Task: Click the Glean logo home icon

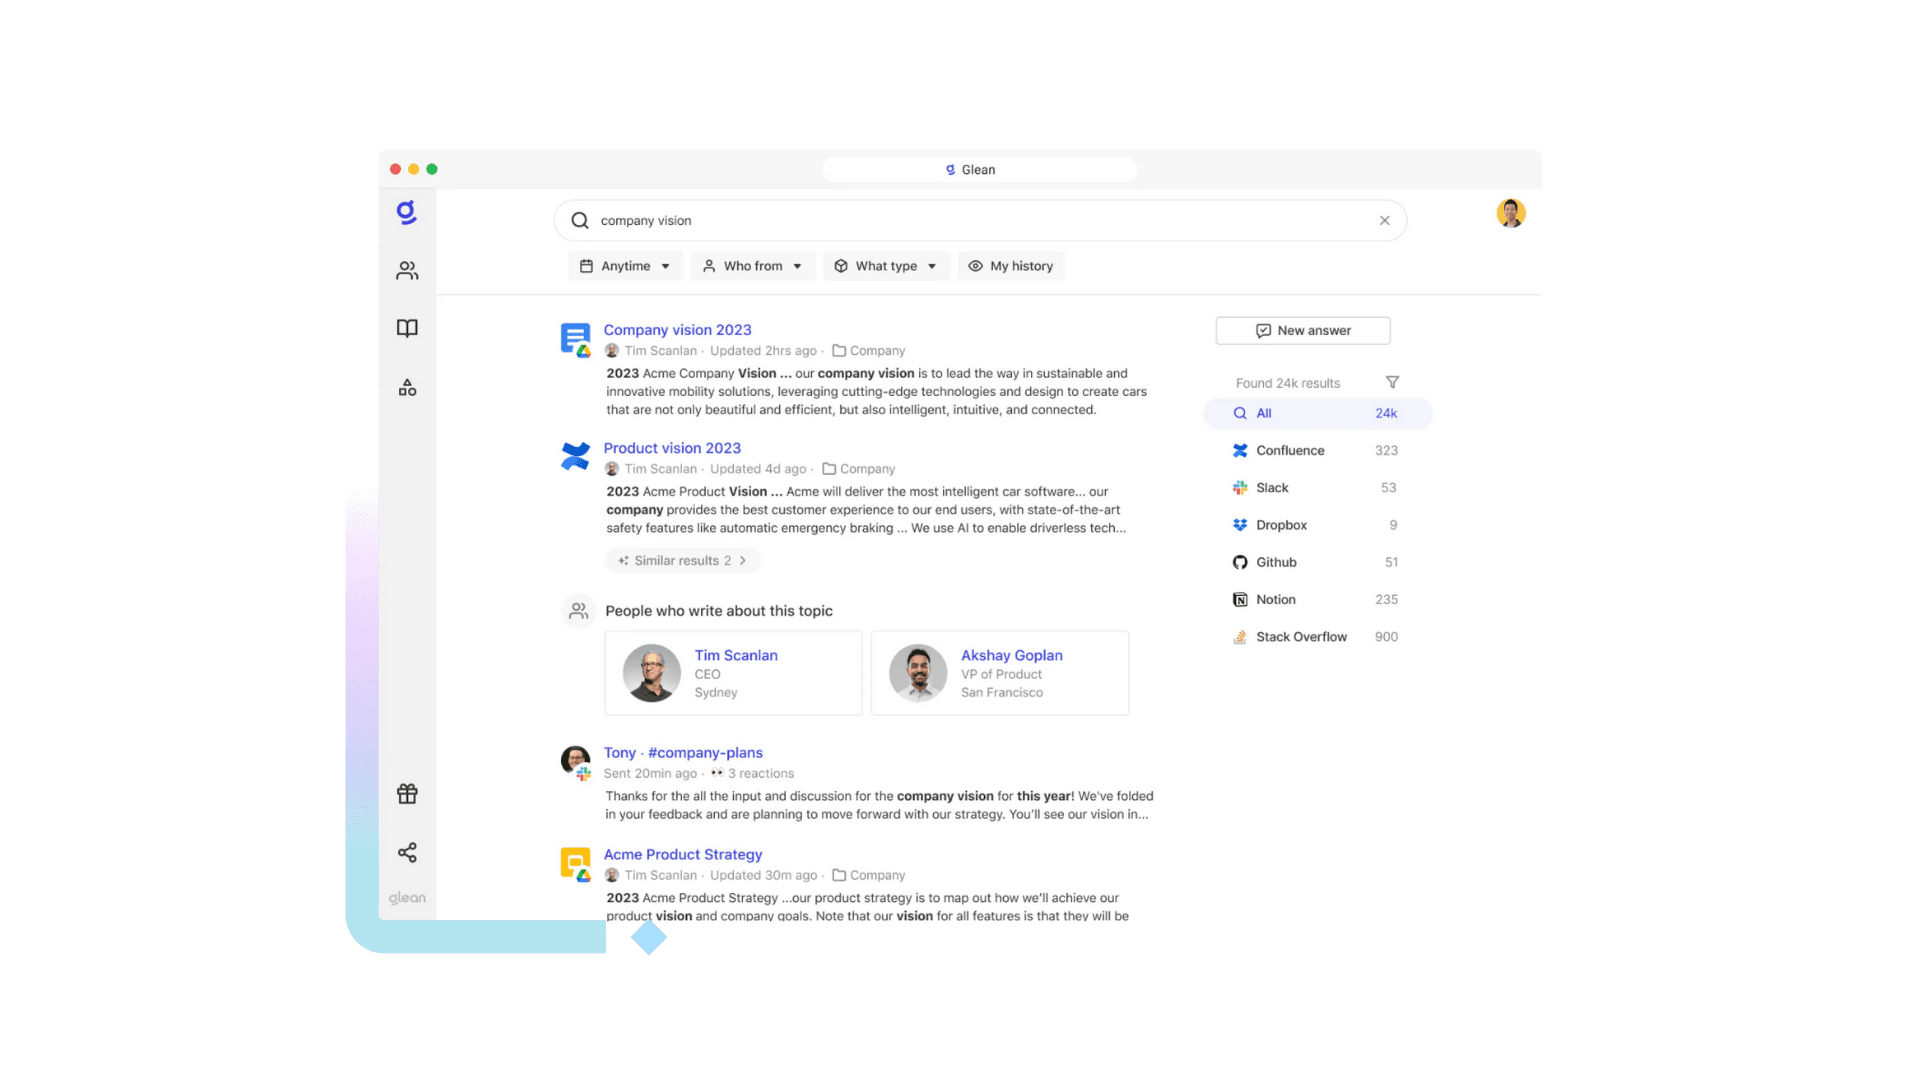Action: pyautogui.click(x=406, y=212)
